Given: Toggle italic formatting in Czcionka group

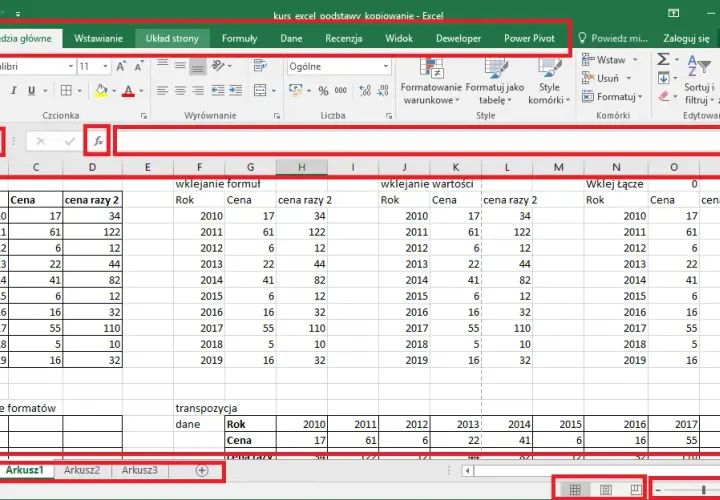Looking at the screenshot, I should [x=13, y=91].
